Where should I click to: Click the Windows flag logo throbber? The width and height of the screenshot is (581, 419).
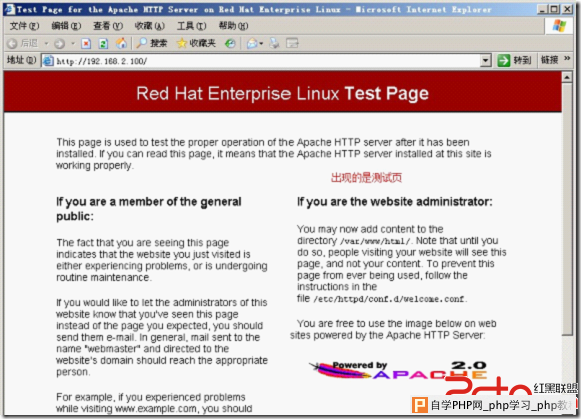[559, 26]
